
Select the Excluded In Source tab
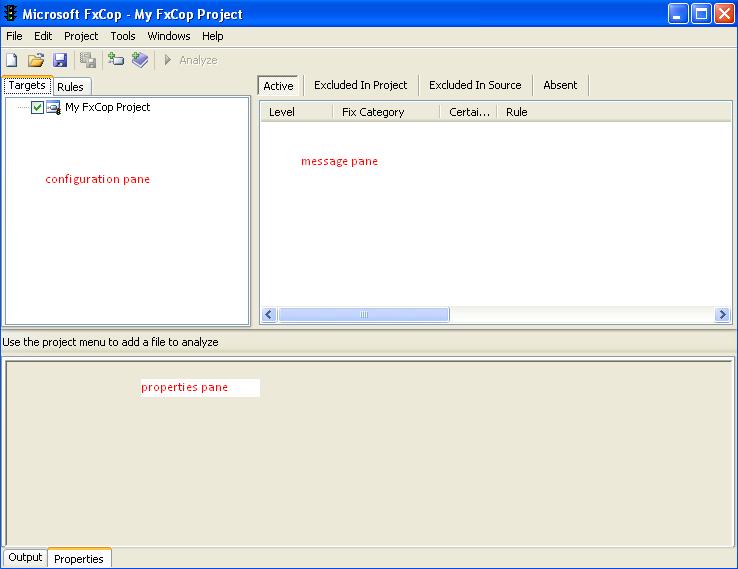[x=475, y=85]
